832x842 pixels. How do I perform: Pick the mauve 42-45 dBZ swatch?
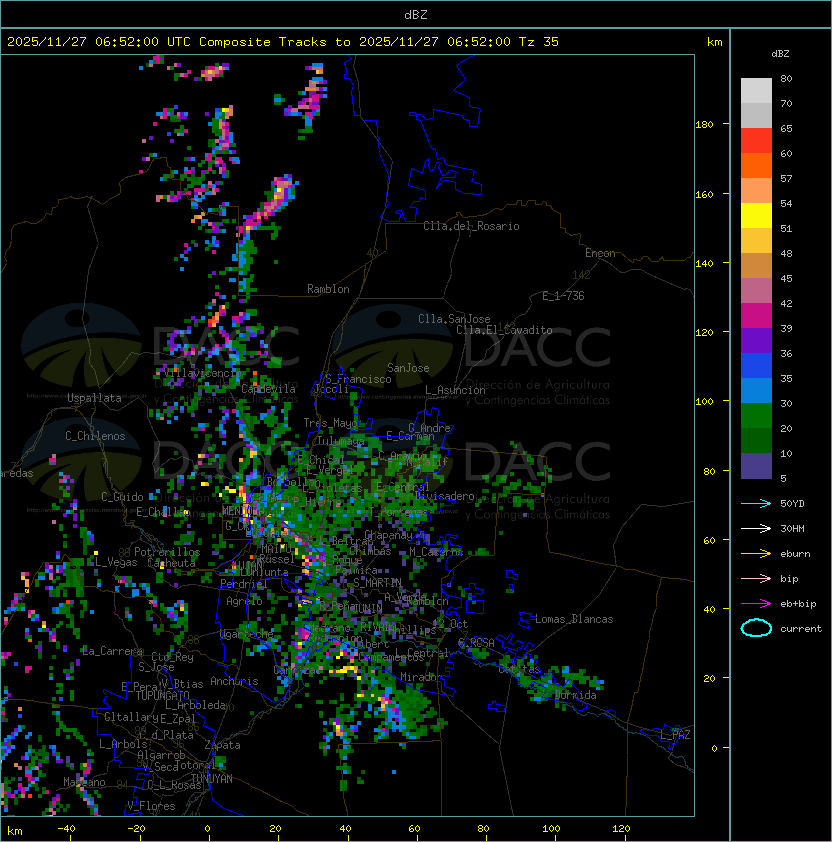point(756,291)
